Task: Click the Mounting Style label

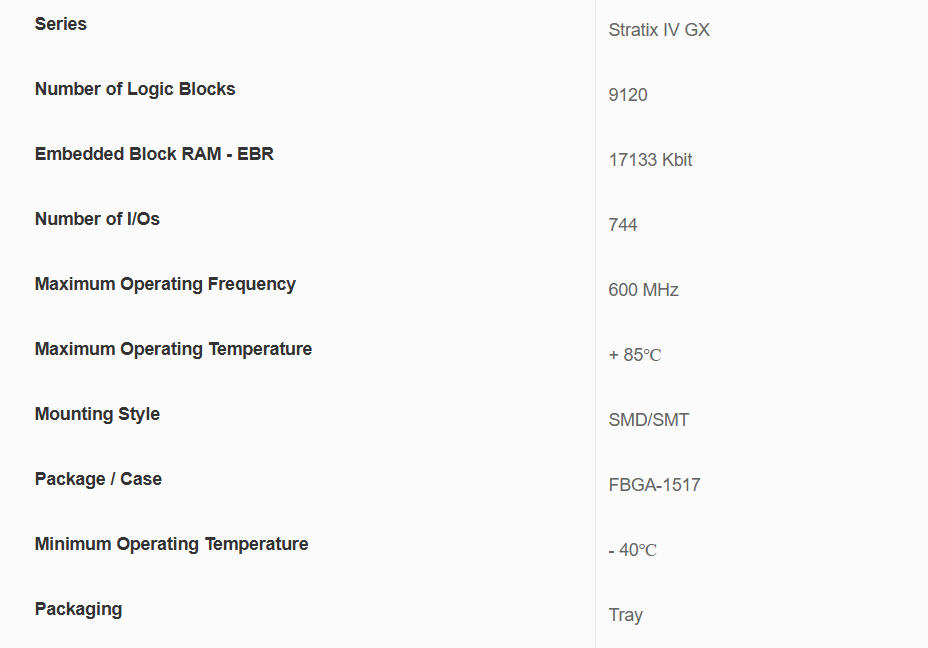Action: pyautogui.click(x=97, y=414)
